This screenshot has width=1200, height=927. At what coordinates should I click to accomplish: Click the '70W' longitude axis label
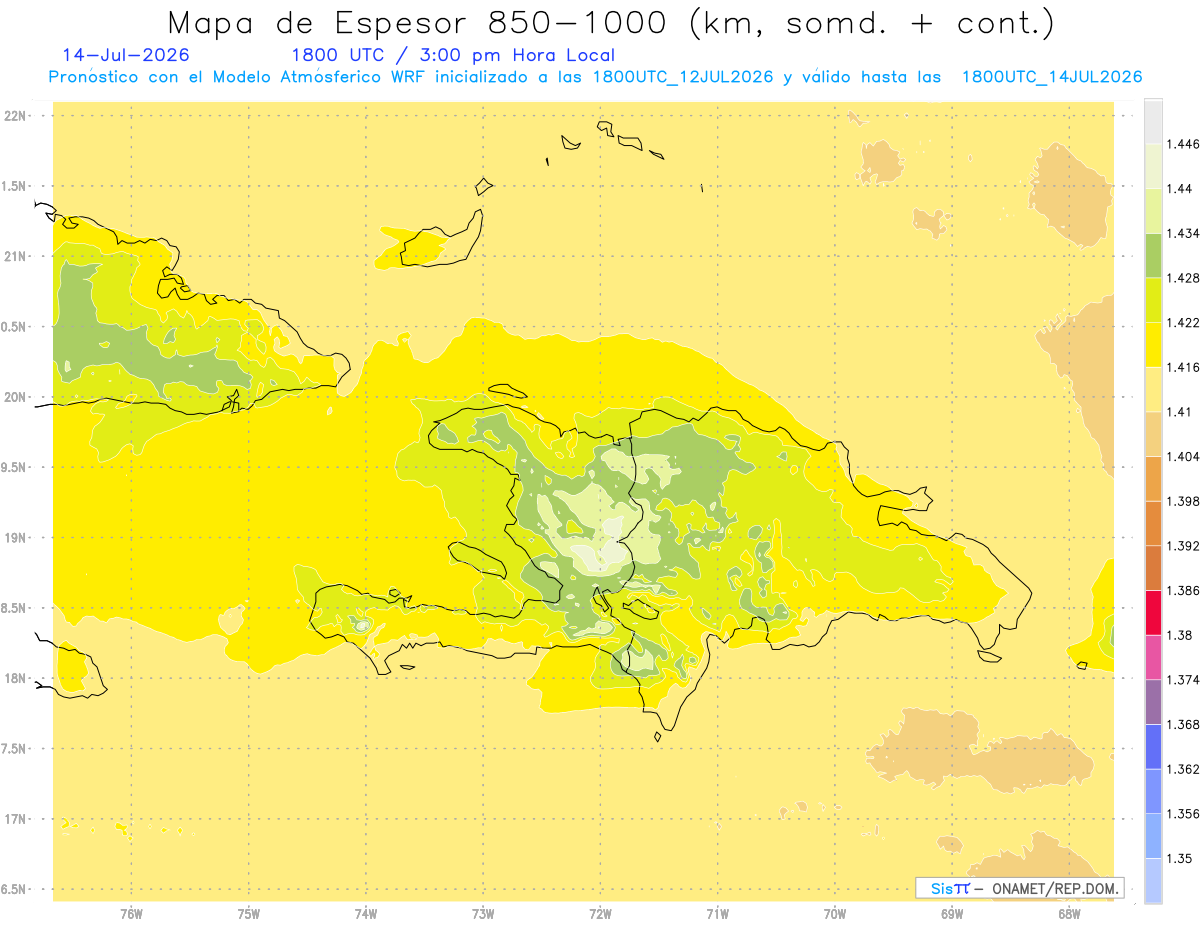pyautogui.click(x=835, y=913)
